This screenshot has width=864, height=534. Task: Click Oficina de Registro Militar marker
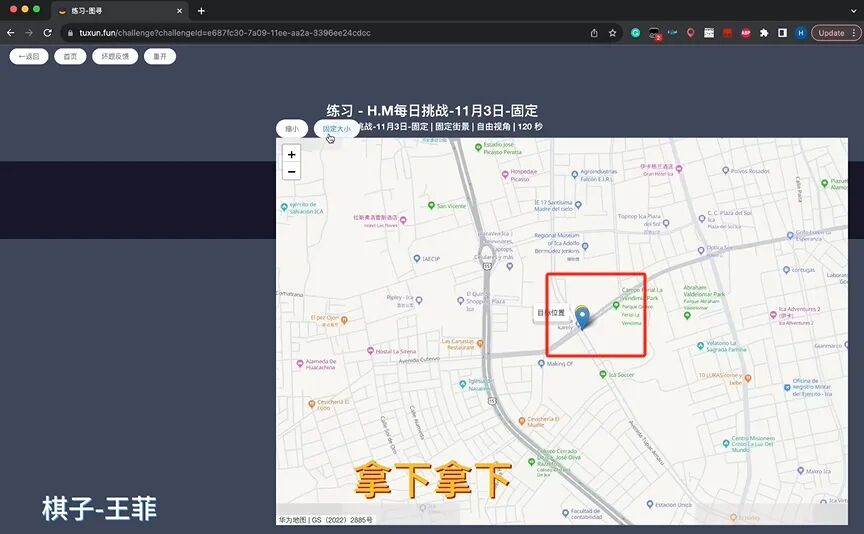(787, 387)
